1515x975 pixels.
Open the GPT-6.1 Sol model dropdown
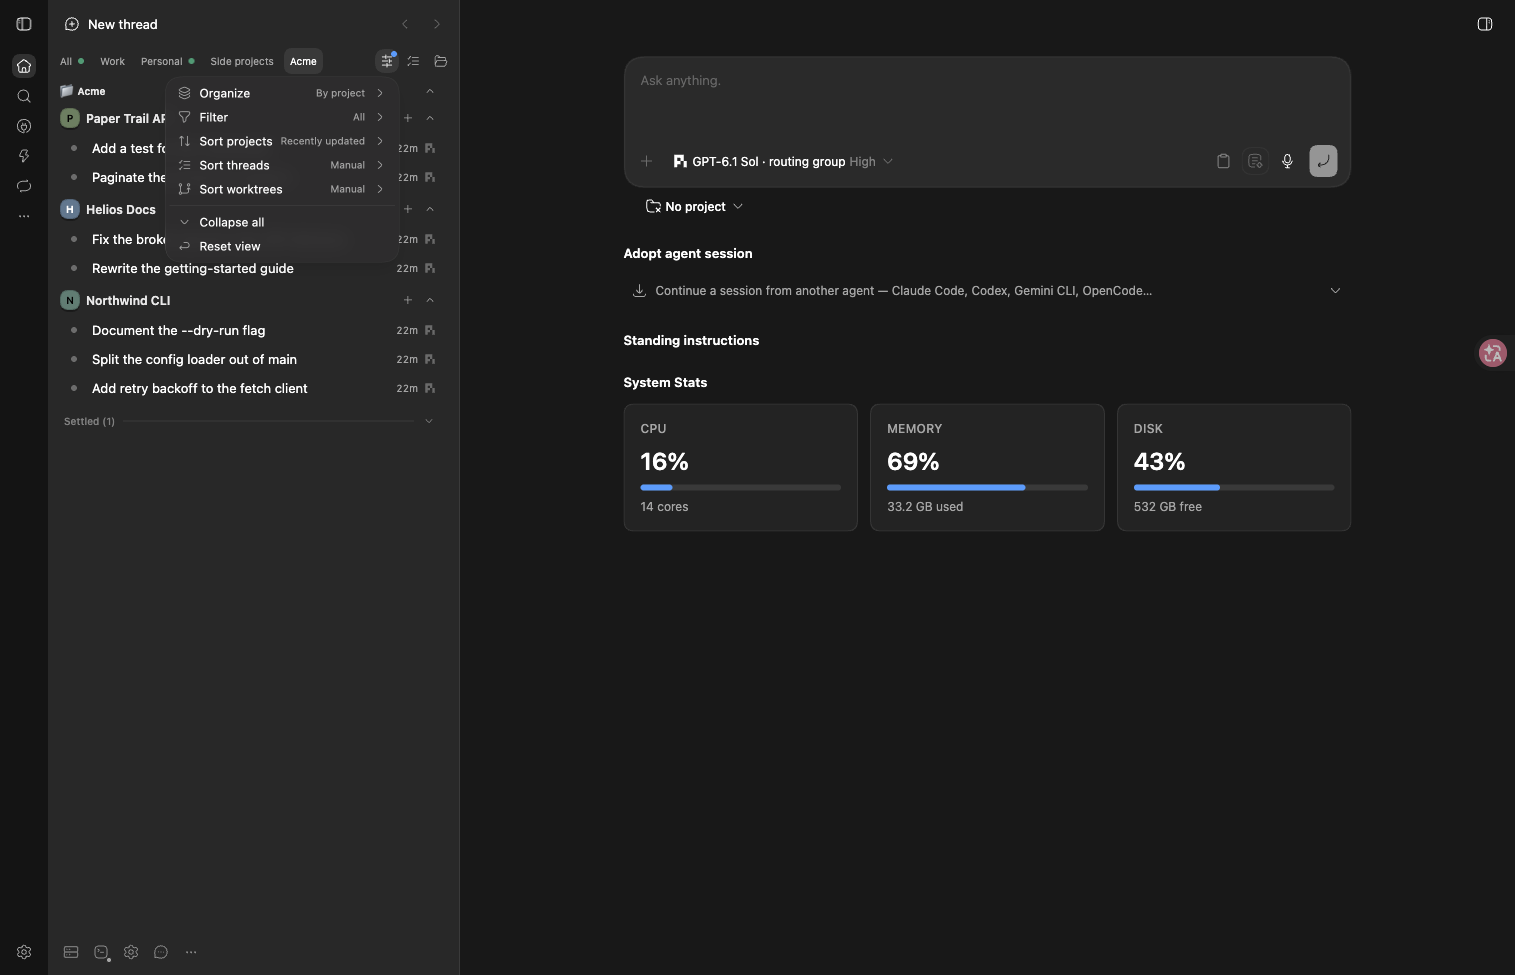(783, 161)
